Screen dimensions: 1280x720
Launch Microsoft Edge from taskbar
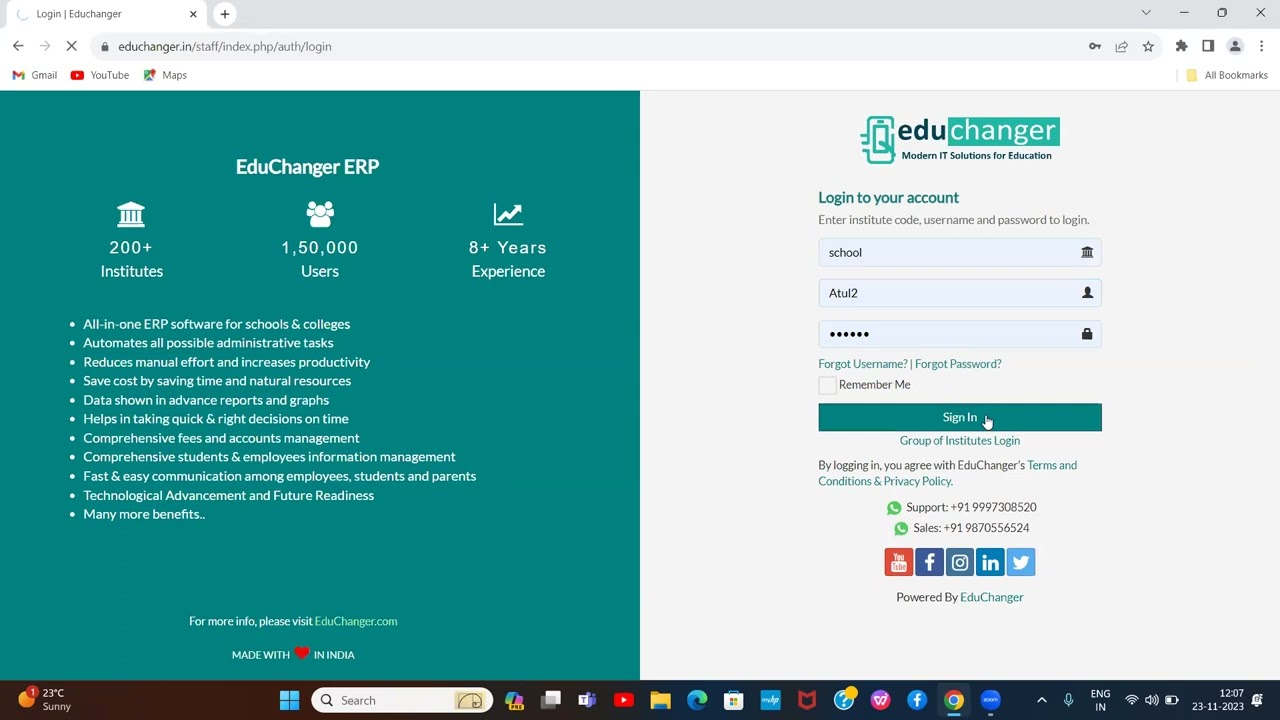pyautogui.click(x=697, y=700)
